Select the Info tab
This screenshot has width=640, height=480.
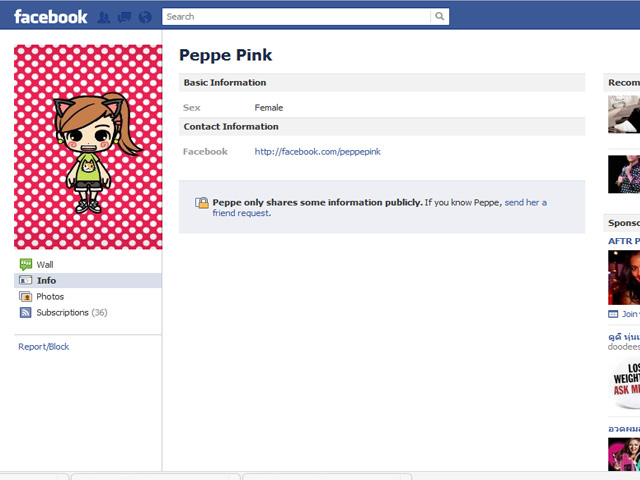point(88,280)
